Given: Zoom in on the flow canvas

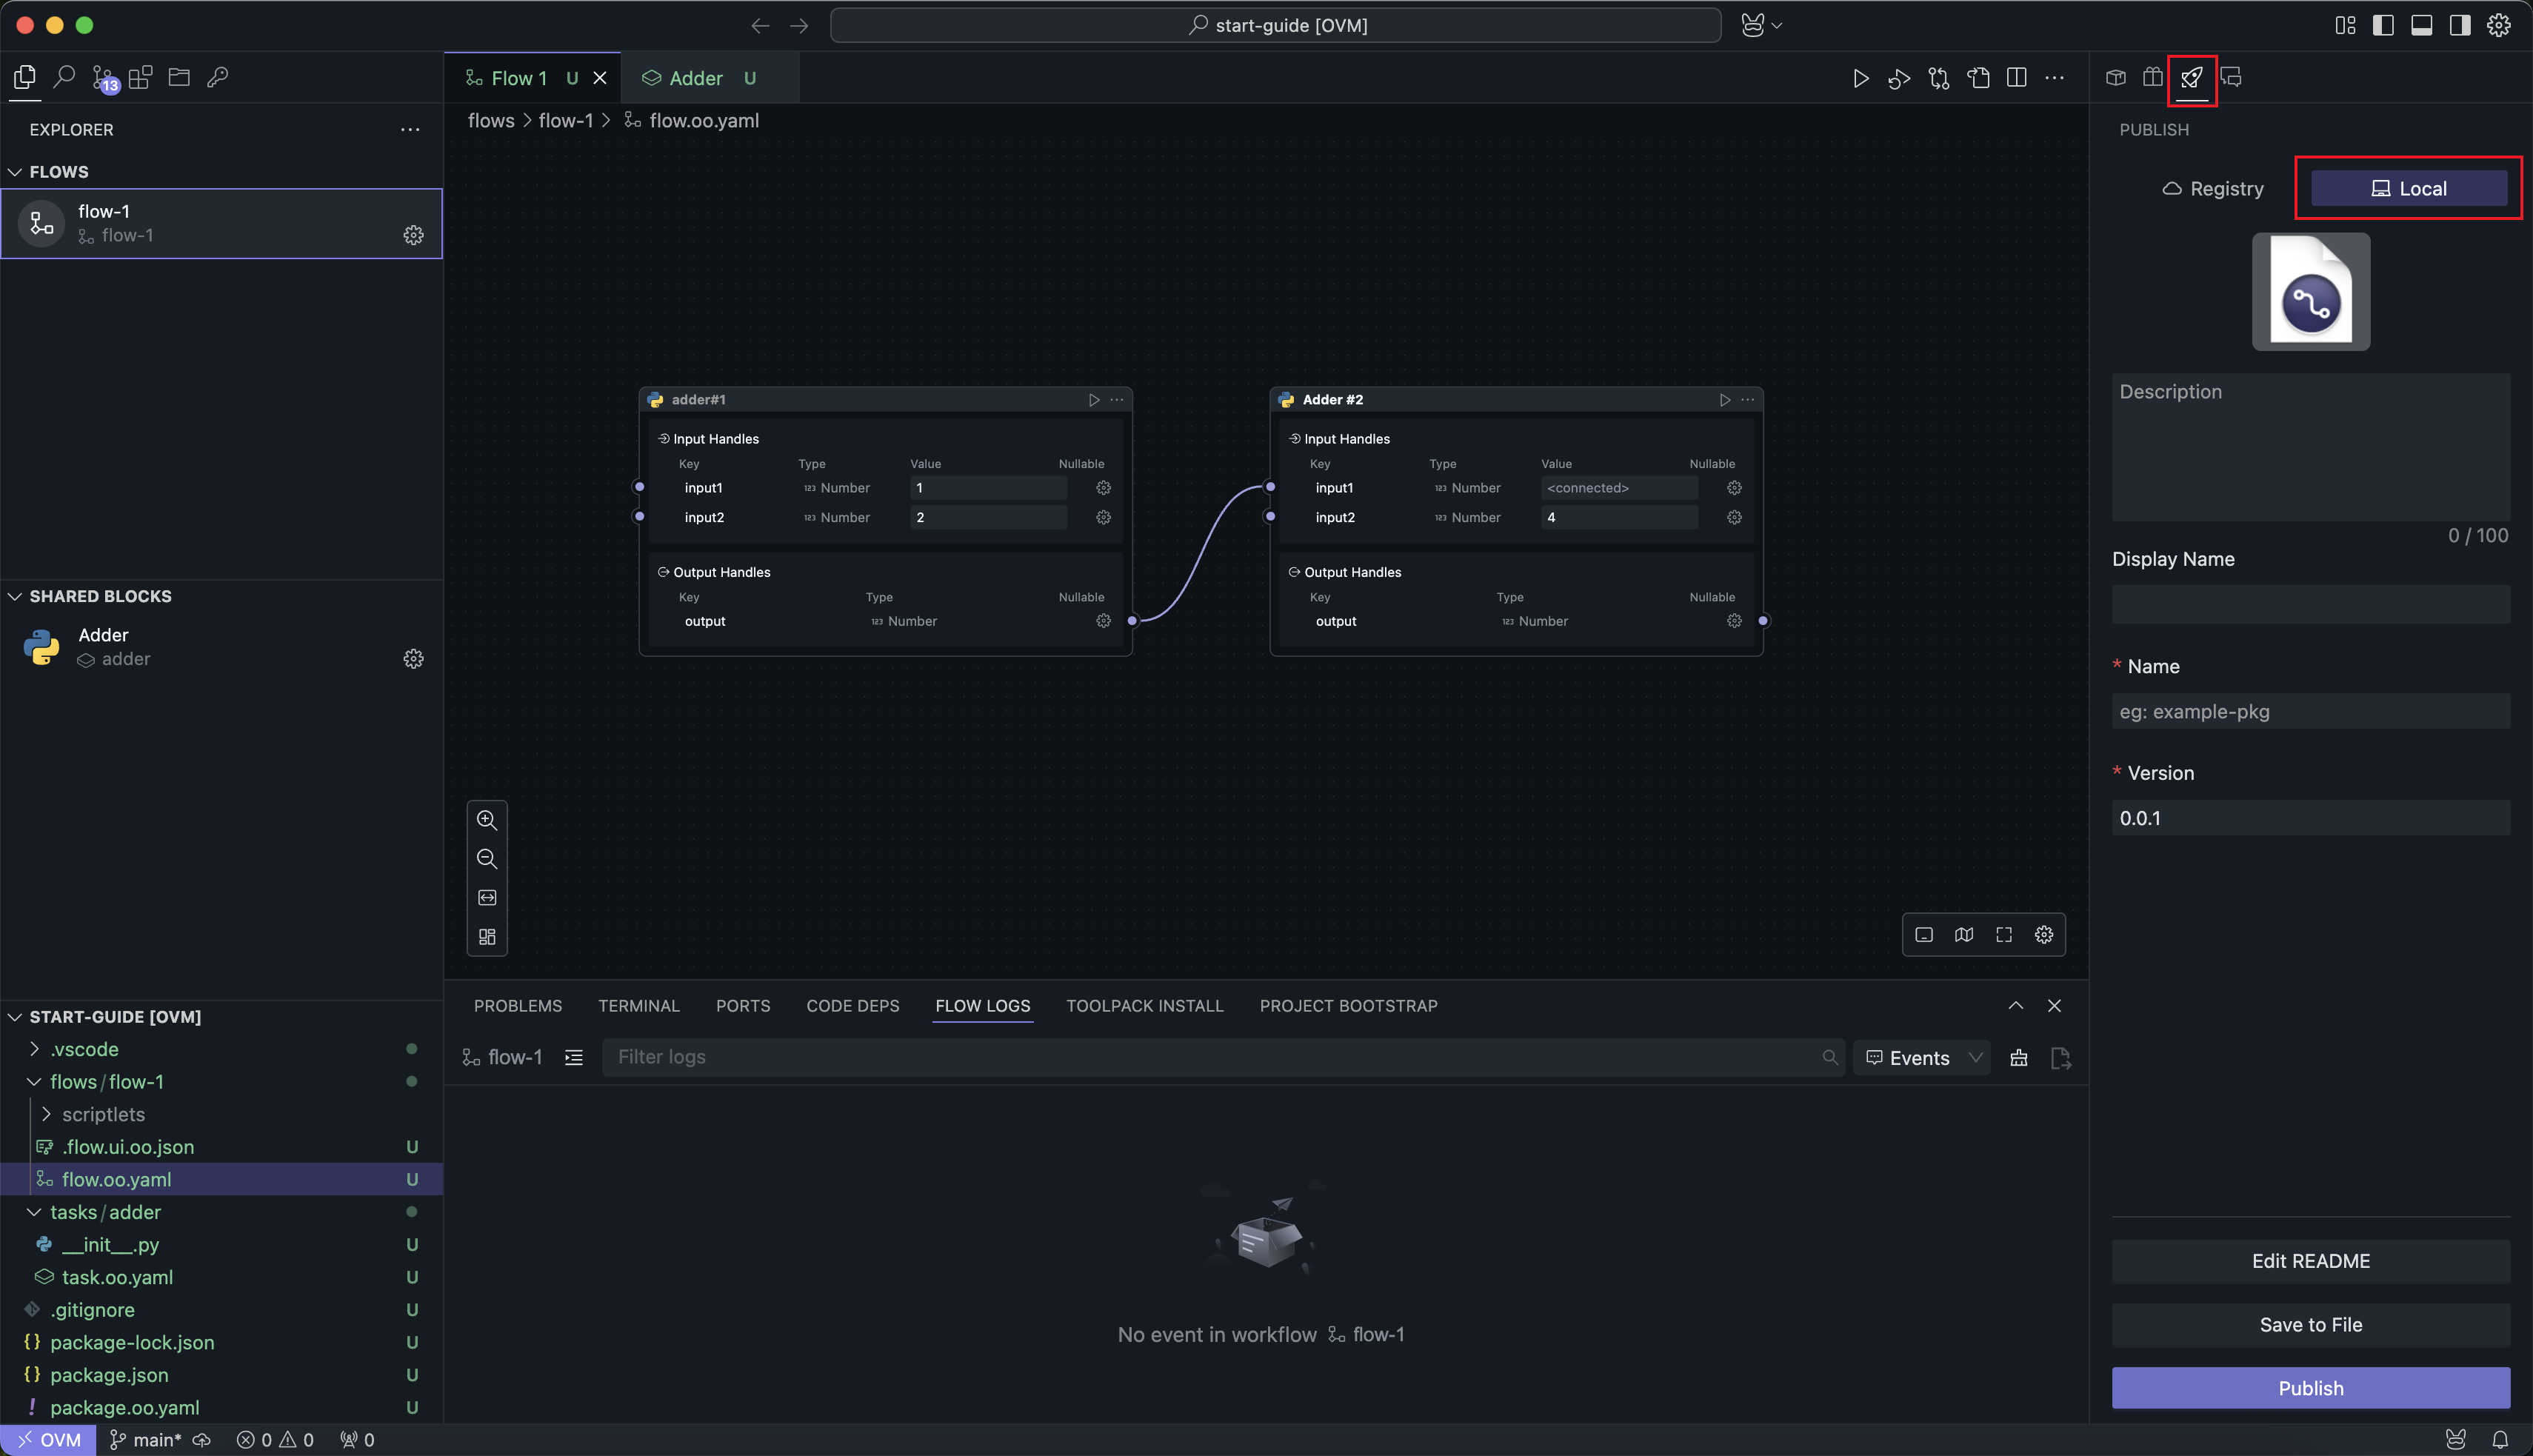Looking at the screenshot, I should coord(487,820).
